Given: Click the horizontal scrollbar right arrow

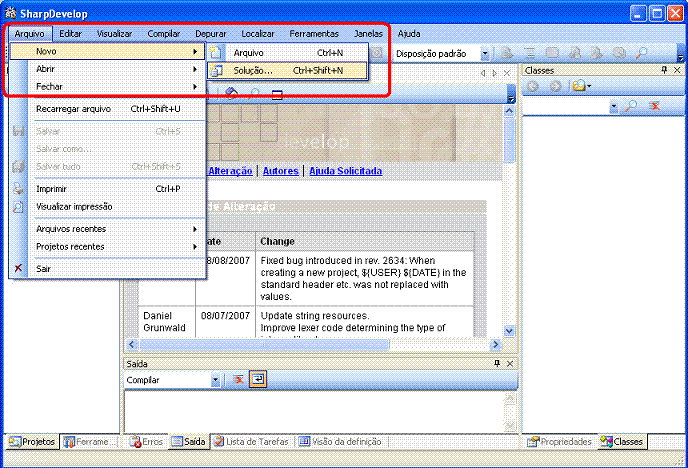Looking at the screenshot, I should click(495, 344).
